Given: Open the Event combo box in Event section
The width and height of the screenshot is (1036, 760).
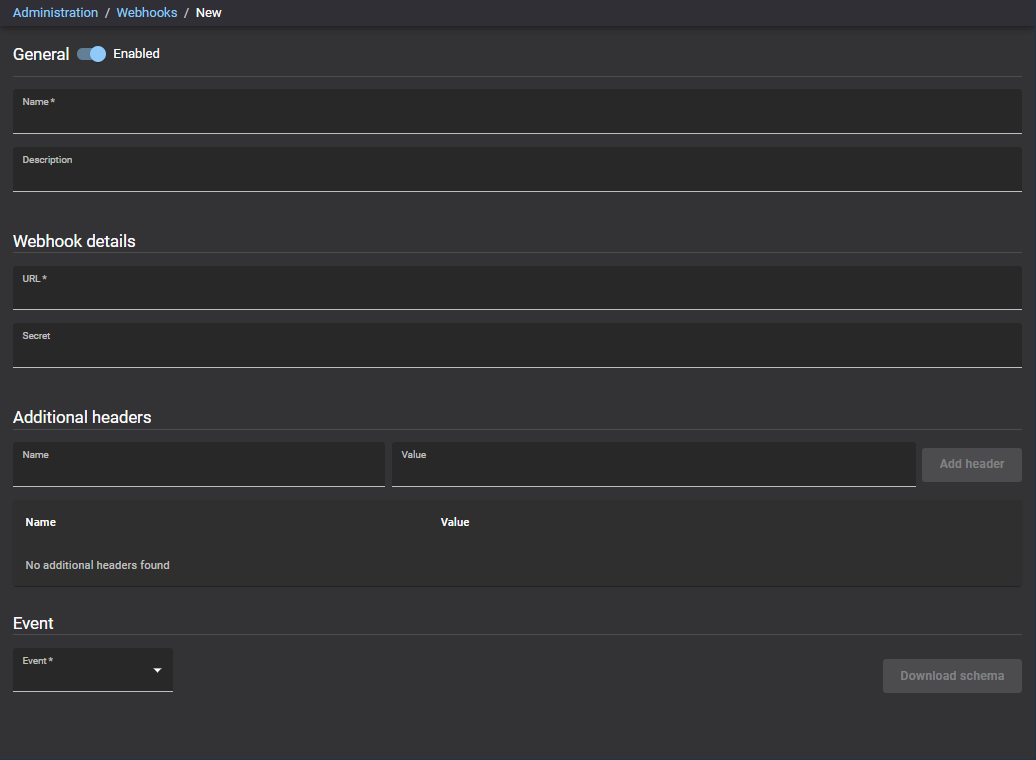Looking at the screenshot, I should [x=92, y=670].
